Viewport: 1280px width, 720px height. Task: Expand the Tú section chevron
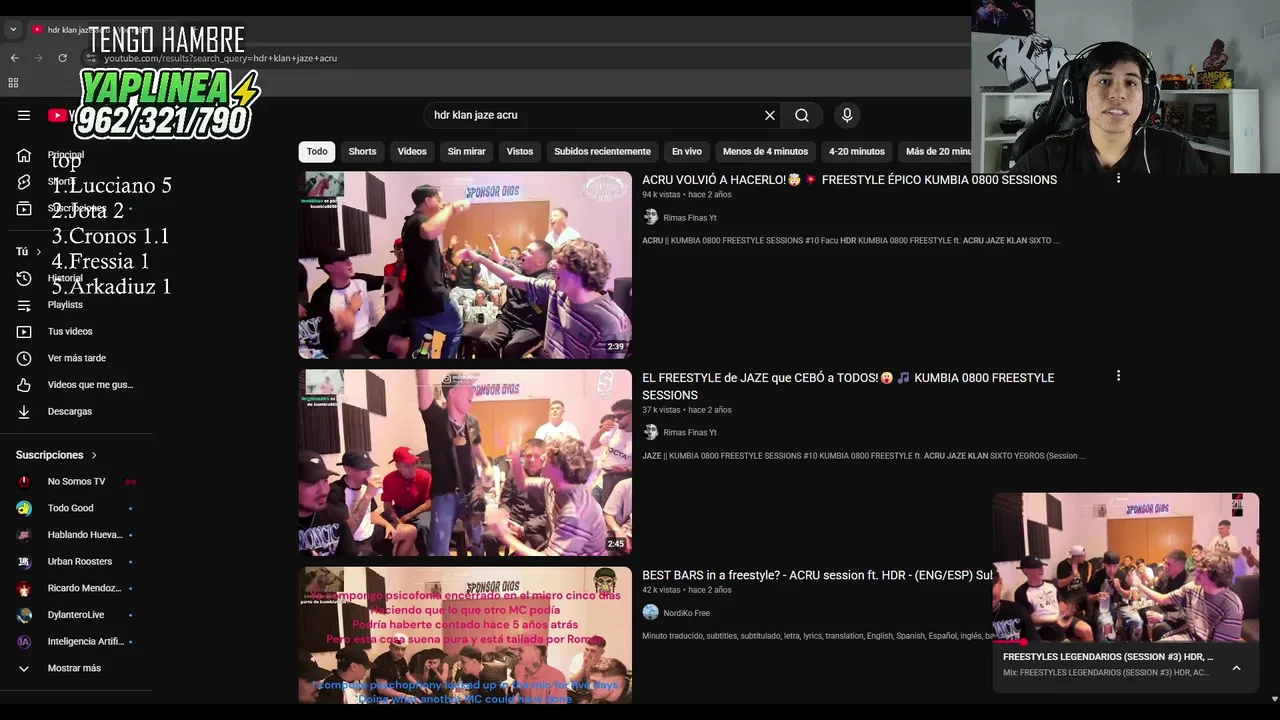click(x=38, y=252)
